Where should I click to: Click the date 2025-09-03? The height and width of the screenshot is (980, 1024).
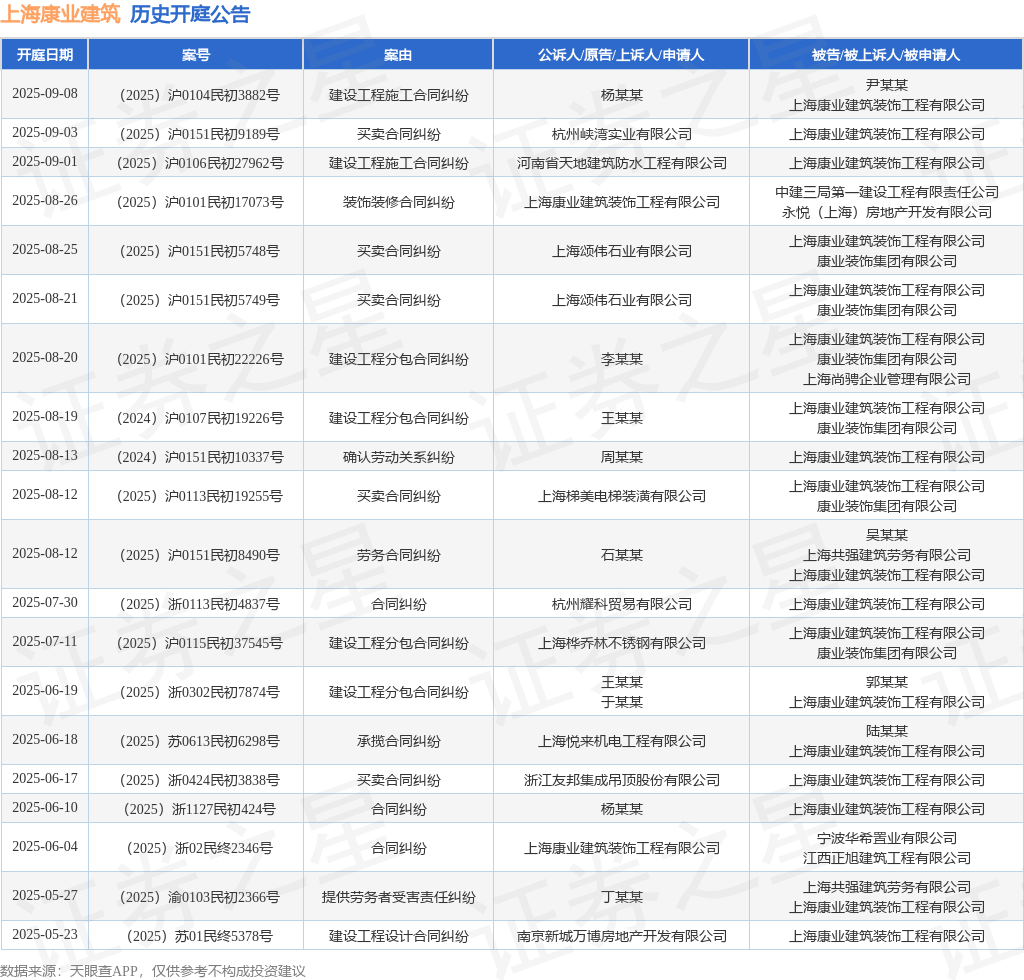(x=44, y=133)
